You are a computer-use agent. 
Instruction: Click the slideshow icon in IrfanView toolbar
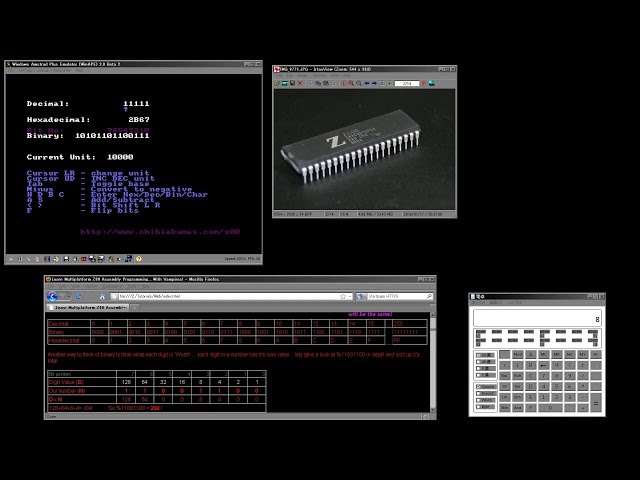(285, 83)
